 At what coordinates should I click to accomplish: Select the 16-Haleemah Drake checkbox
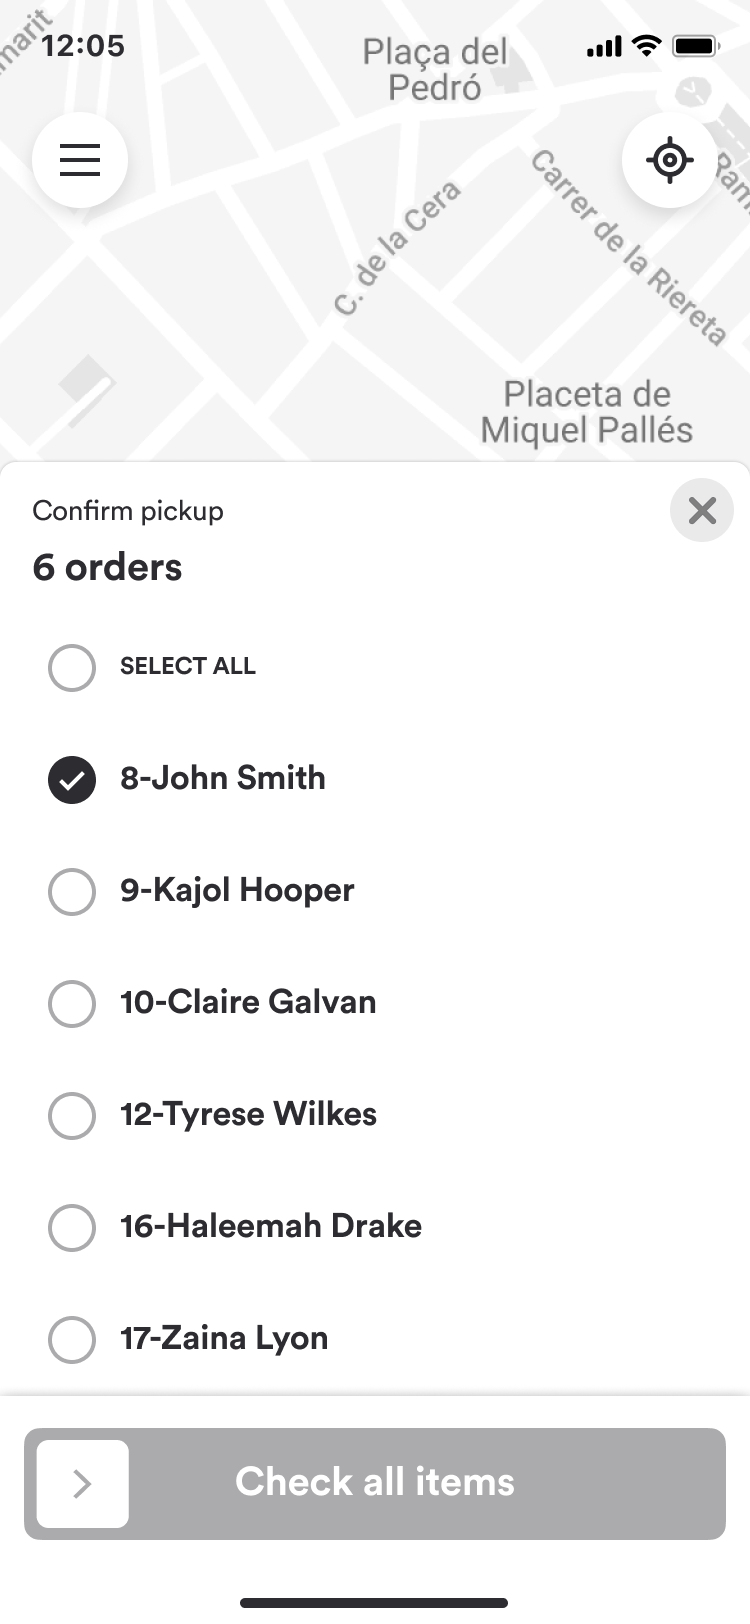coord(72,1227)
